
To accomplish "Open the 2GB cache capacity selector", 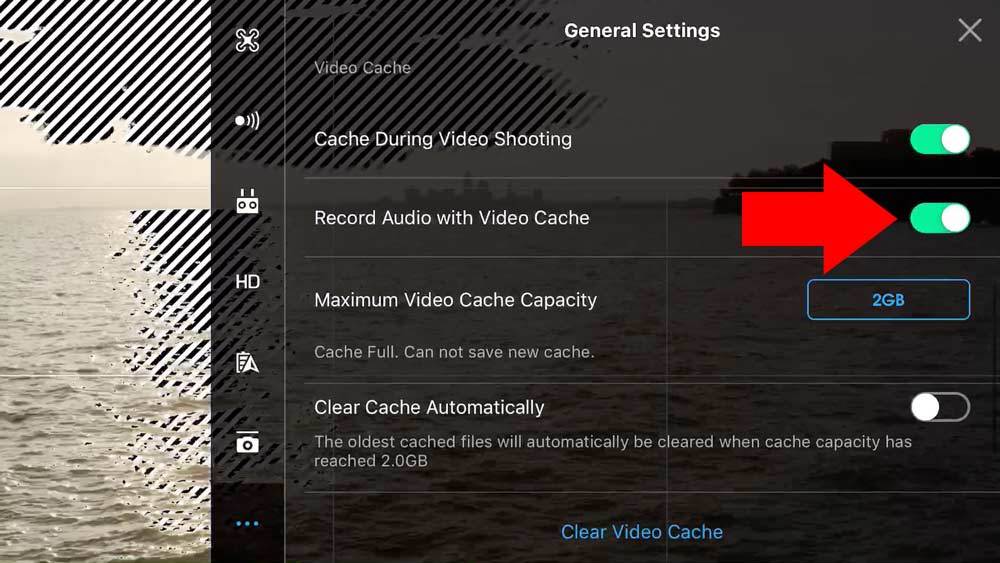I will (888, 300).
